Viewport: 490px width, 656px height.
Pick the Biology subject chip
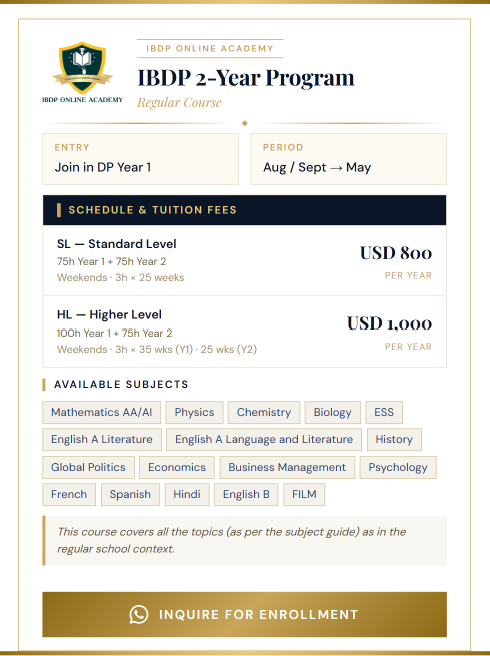(x=333, y=413)
